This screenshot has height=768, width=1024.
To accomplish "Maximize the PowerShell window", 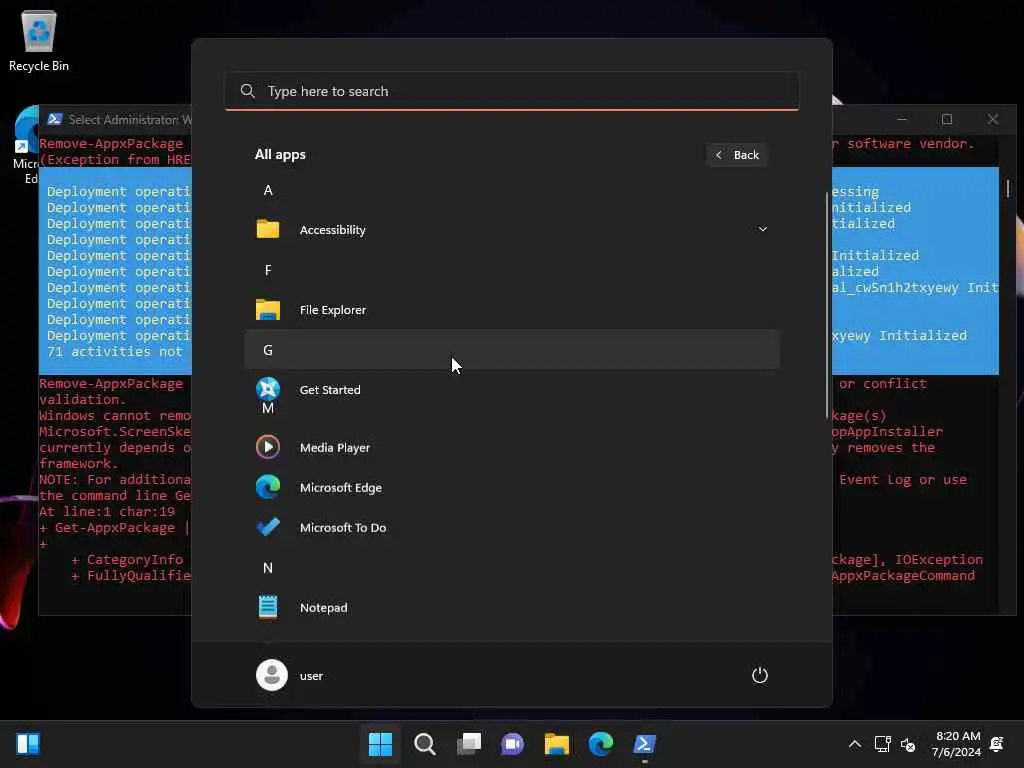I will click(x=947, y=119).
